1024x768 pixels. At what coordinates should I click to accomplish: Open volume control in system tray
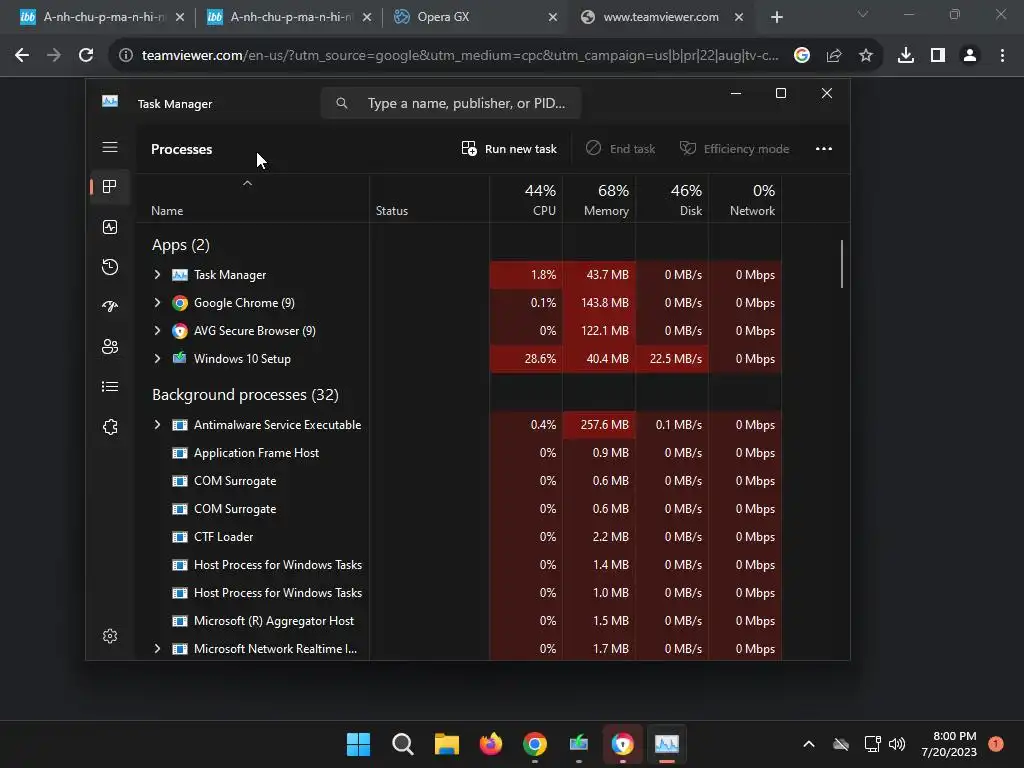tap(897, 744)
